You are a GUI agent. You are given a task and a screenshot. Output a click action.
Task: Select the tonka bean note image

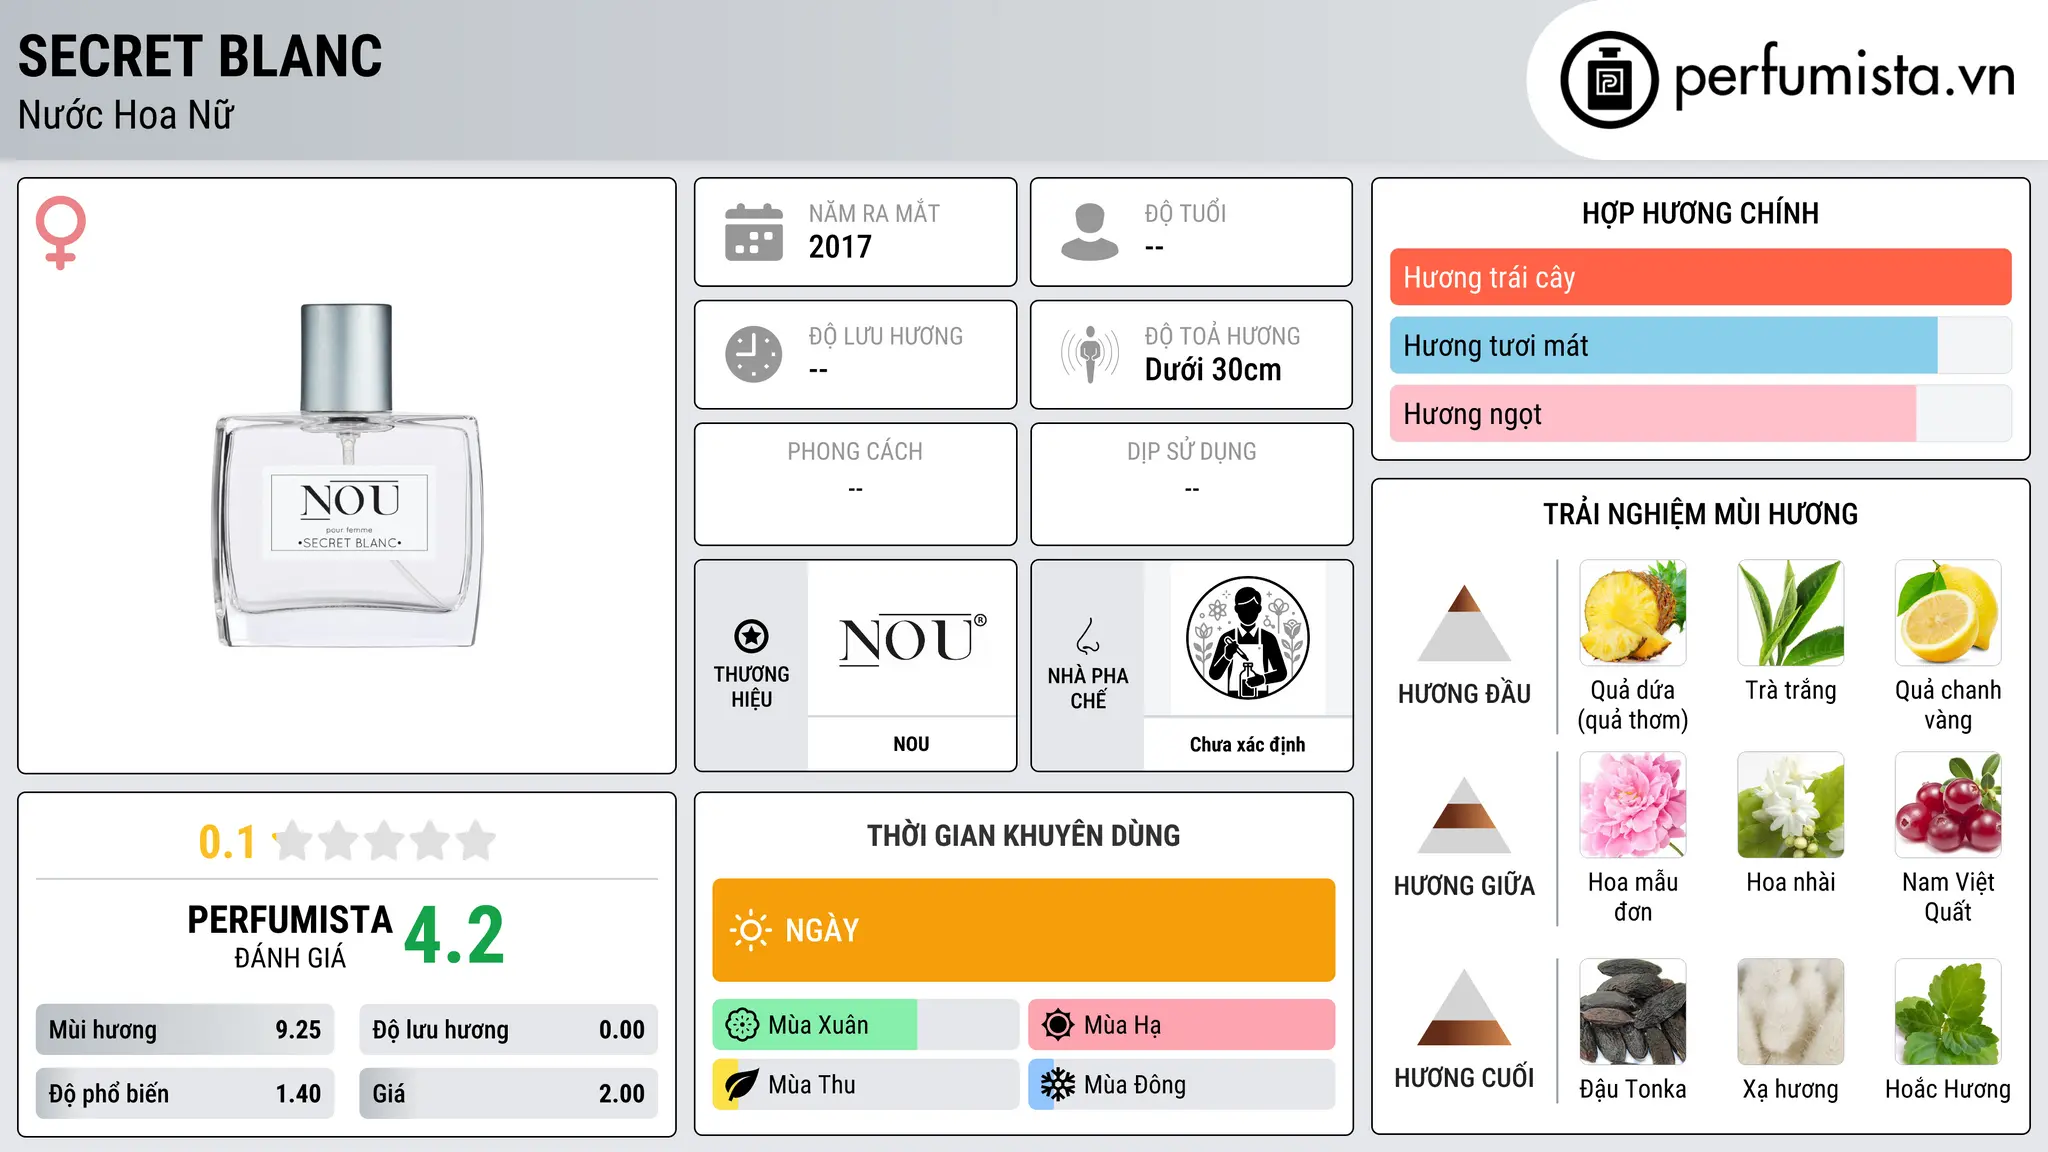[x=1633, y=1012]
